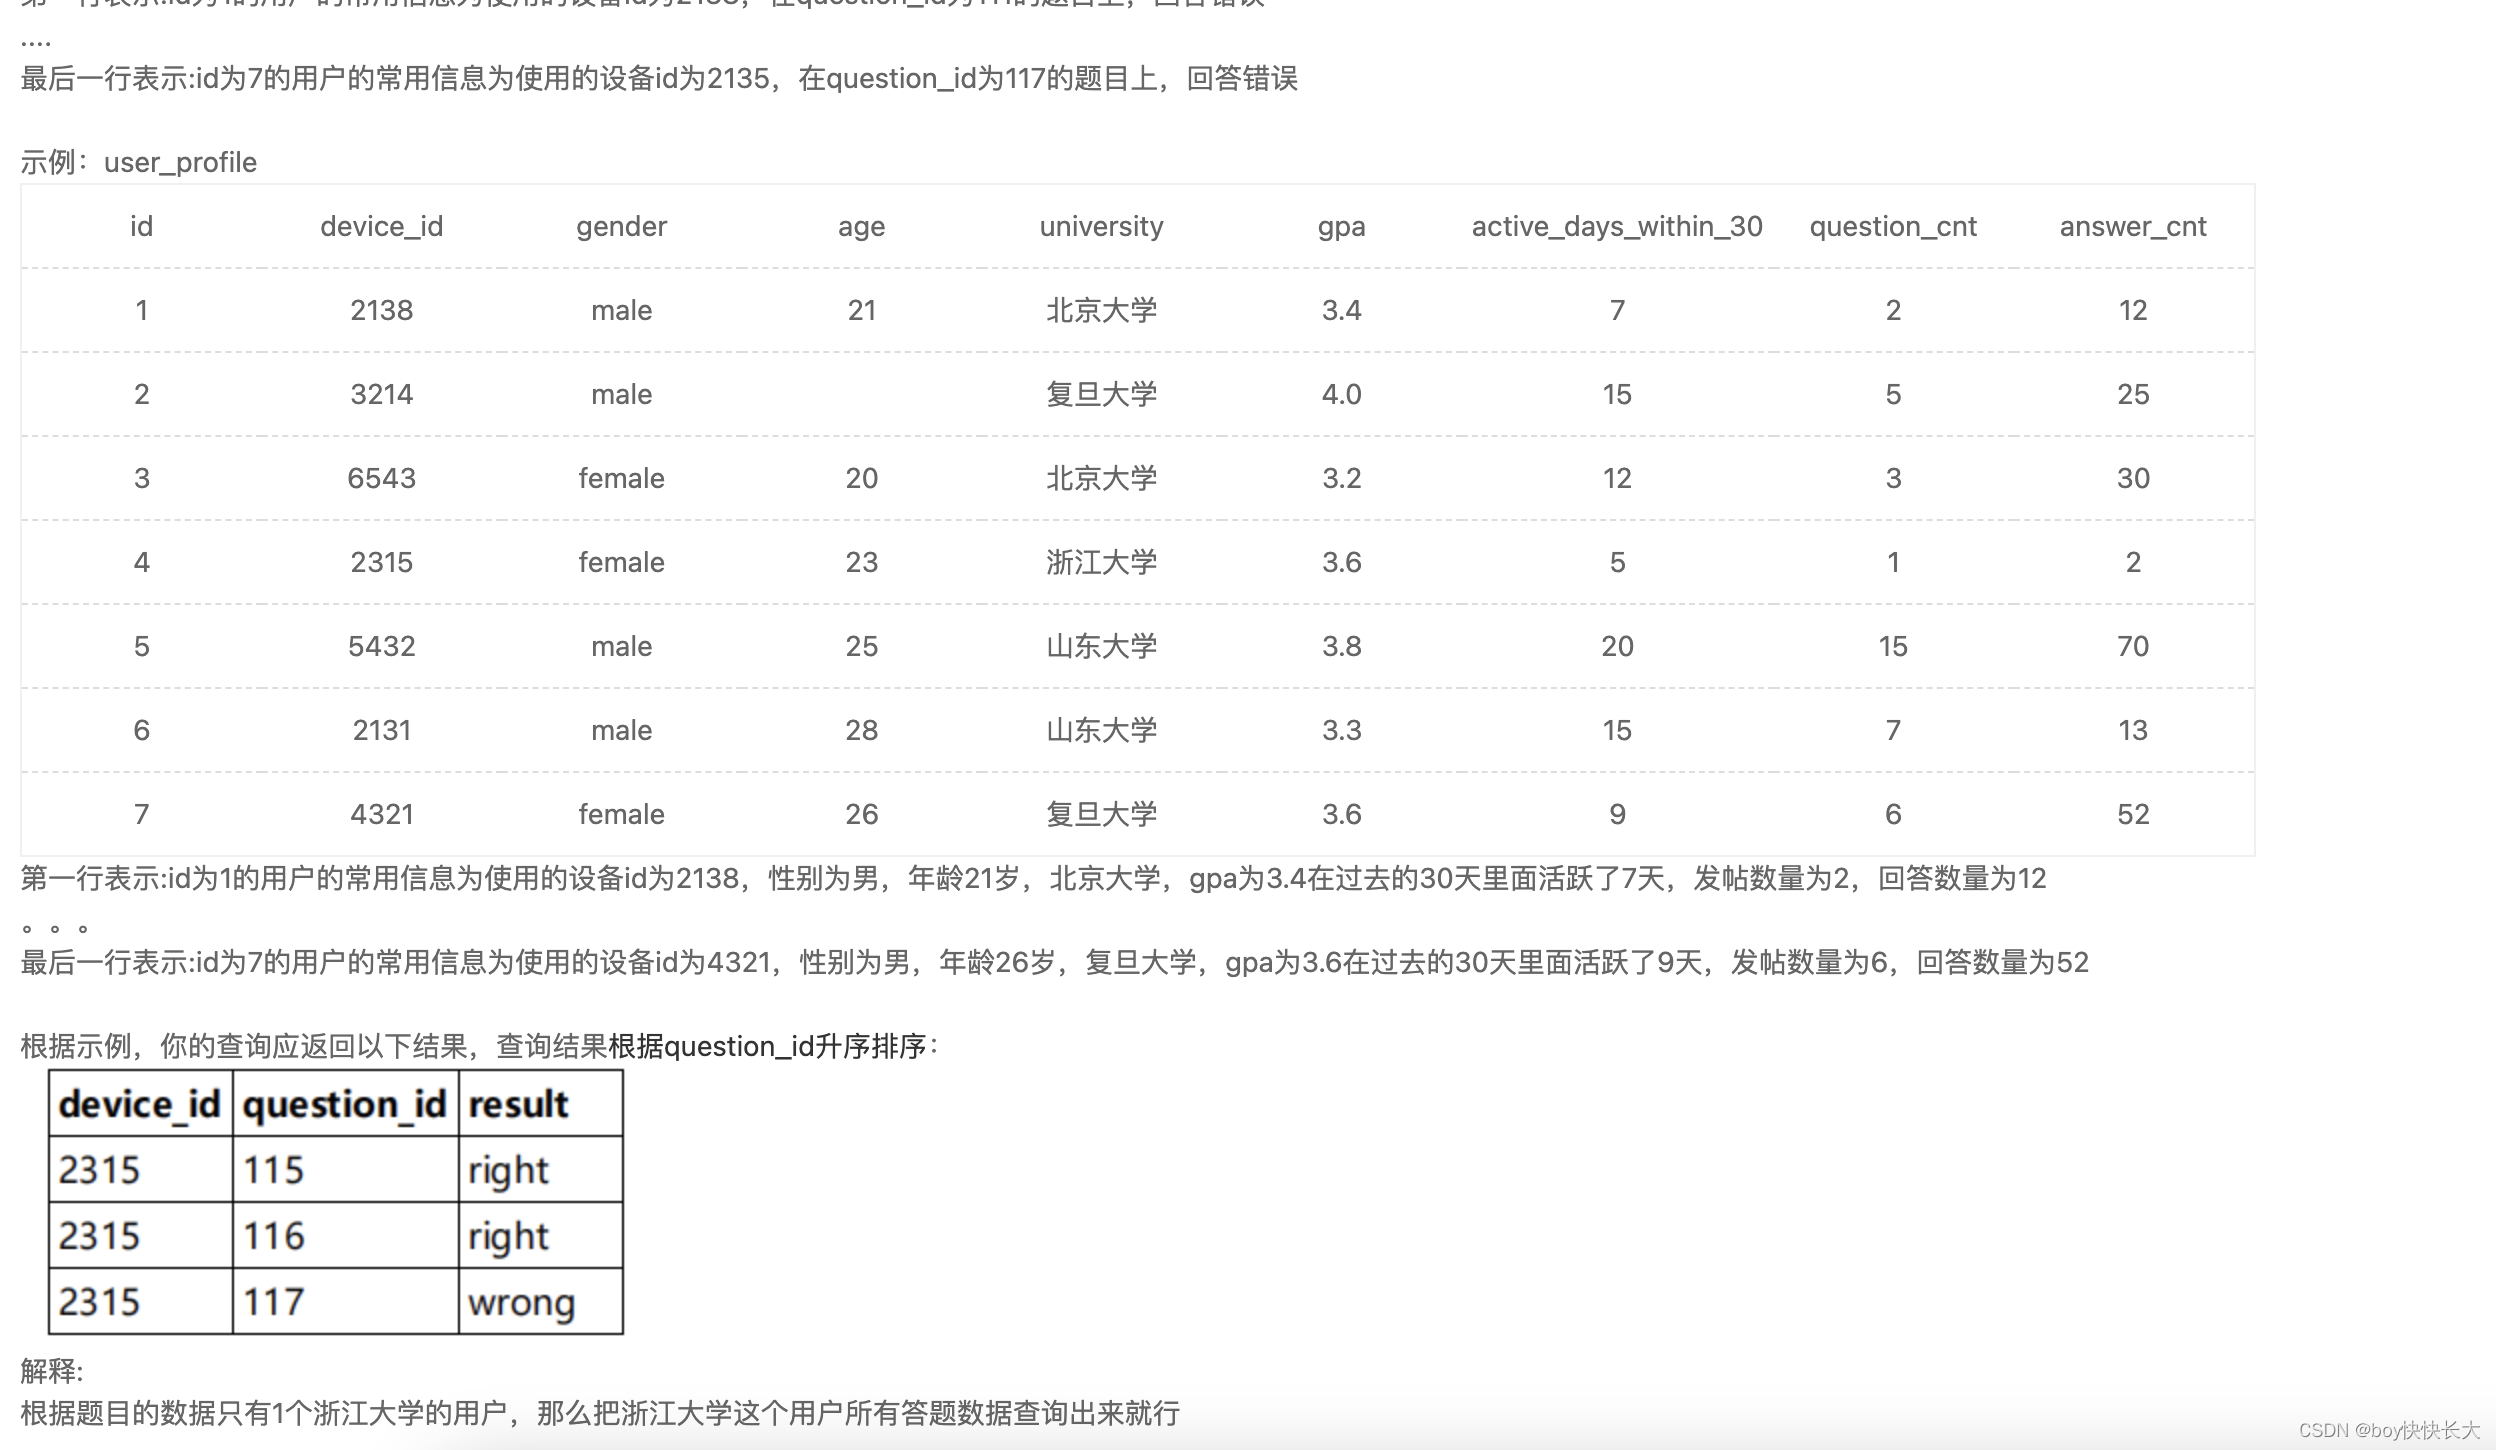
Task: Click the result table 'result' header
Action: (x=518, y=1104)
